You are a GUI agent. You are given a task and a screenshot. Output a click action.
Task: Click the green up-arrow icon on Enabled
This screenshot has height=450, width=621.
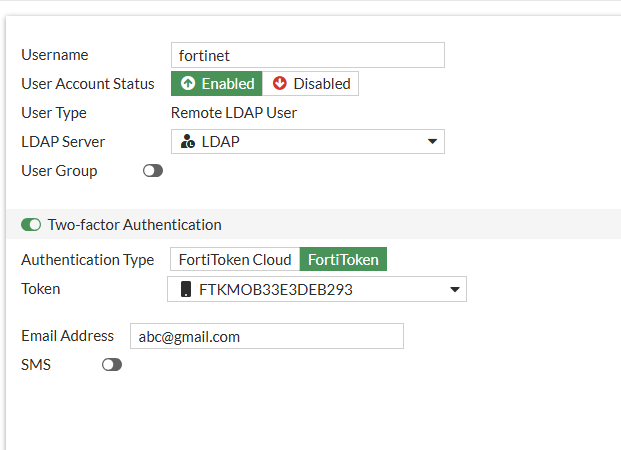188,84
